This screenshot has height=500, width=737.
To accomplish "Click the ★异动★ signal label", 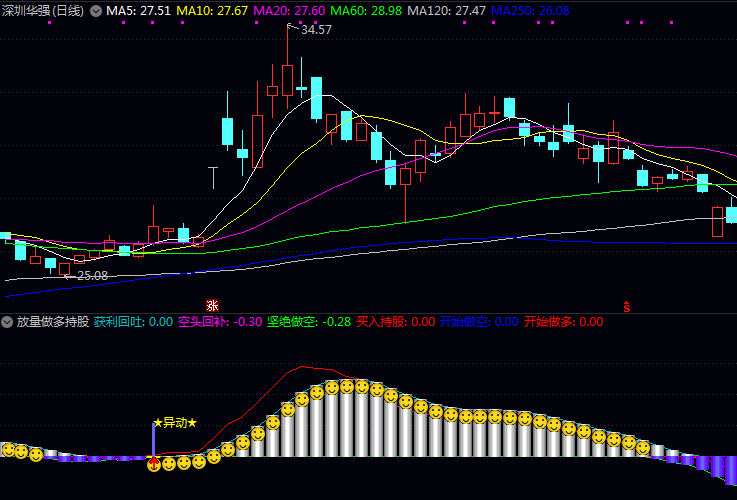I will click(x=175, y=423).
